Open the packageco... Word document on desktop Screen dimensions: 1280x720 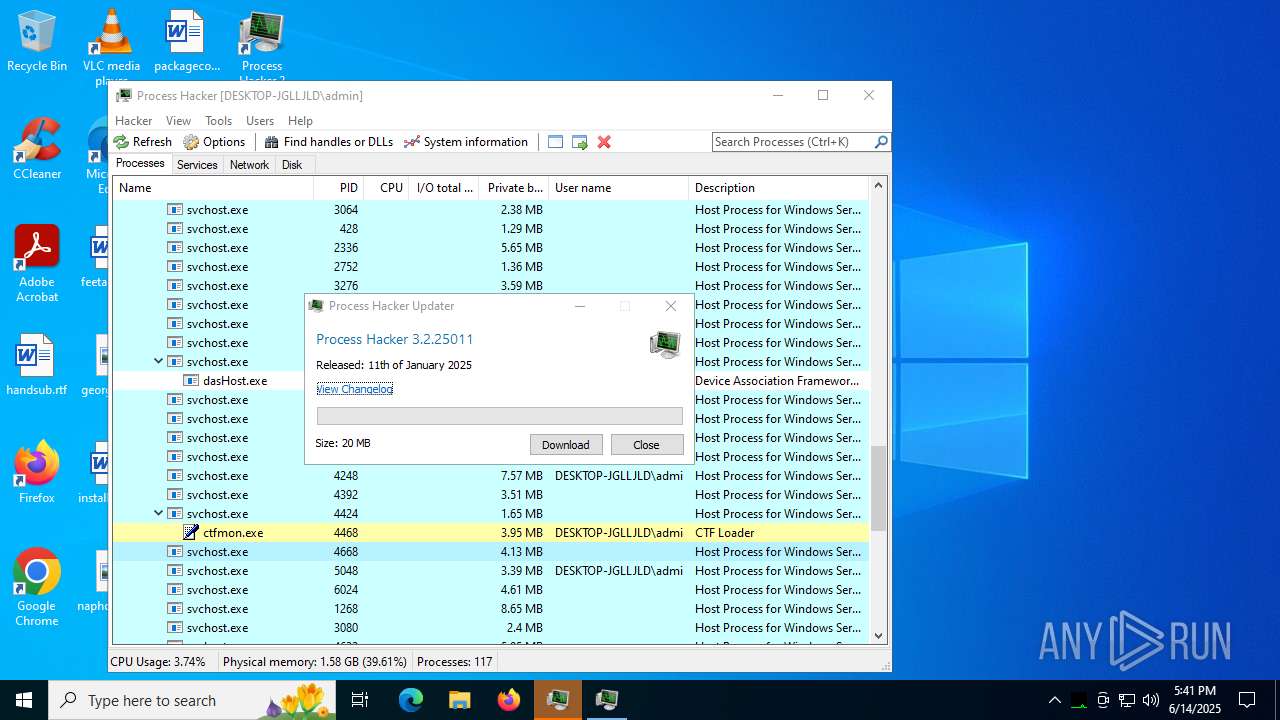pyautogui.click(x=186, y=42)
